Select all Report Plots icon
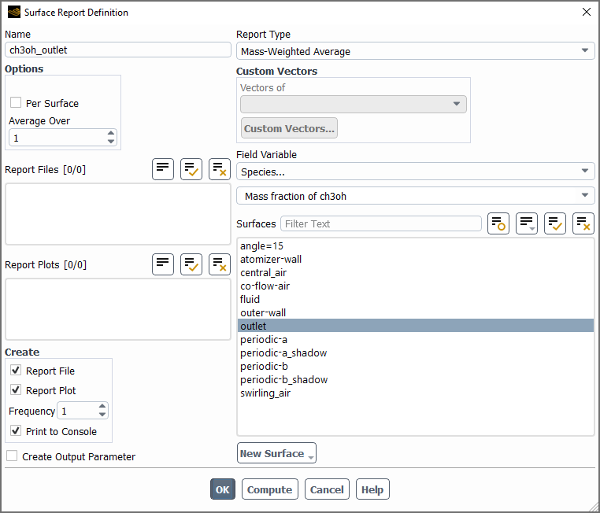Image resolution: width=600 pixels, height=513 pixels. point(191,264)
